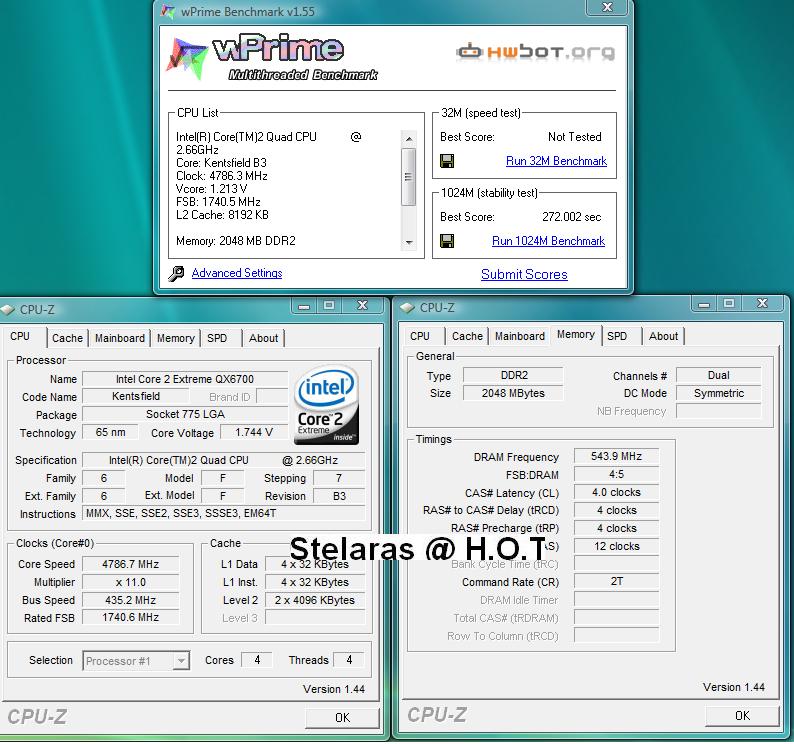The image size is (794, 744).
Task: Open Mainboard tab in left CPU-Z
Action: coord(120,338)
